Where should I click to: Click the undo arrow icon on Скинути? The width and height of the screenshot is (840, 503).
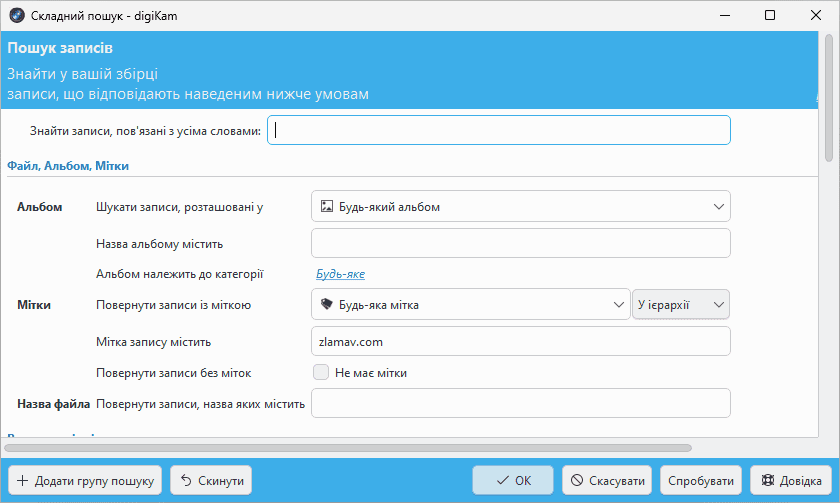[x=185, y=480]
